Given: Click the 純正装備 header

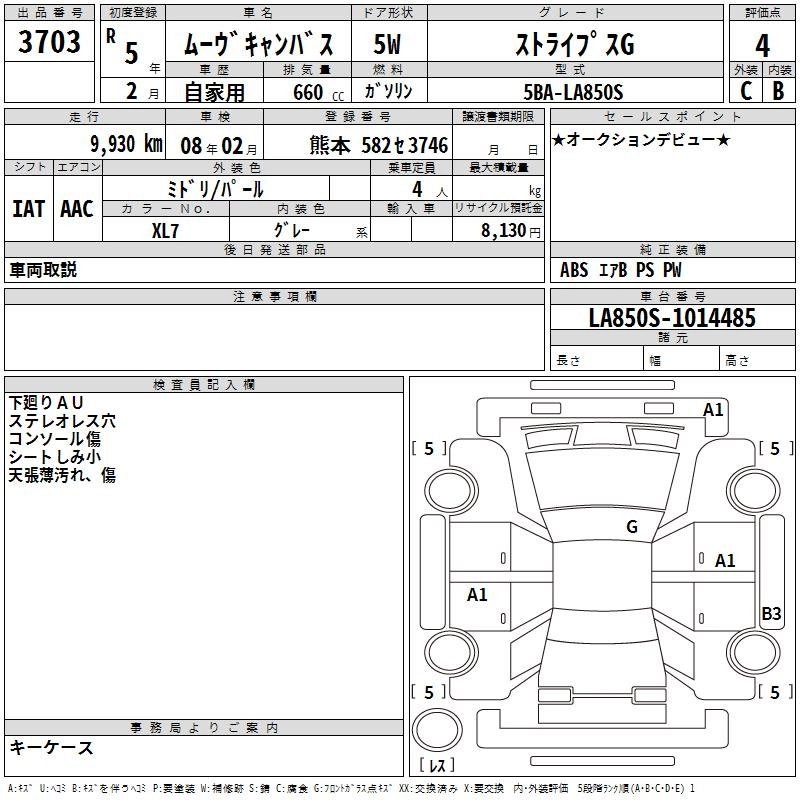Looking at the screenshot, I should pos(673,249).
